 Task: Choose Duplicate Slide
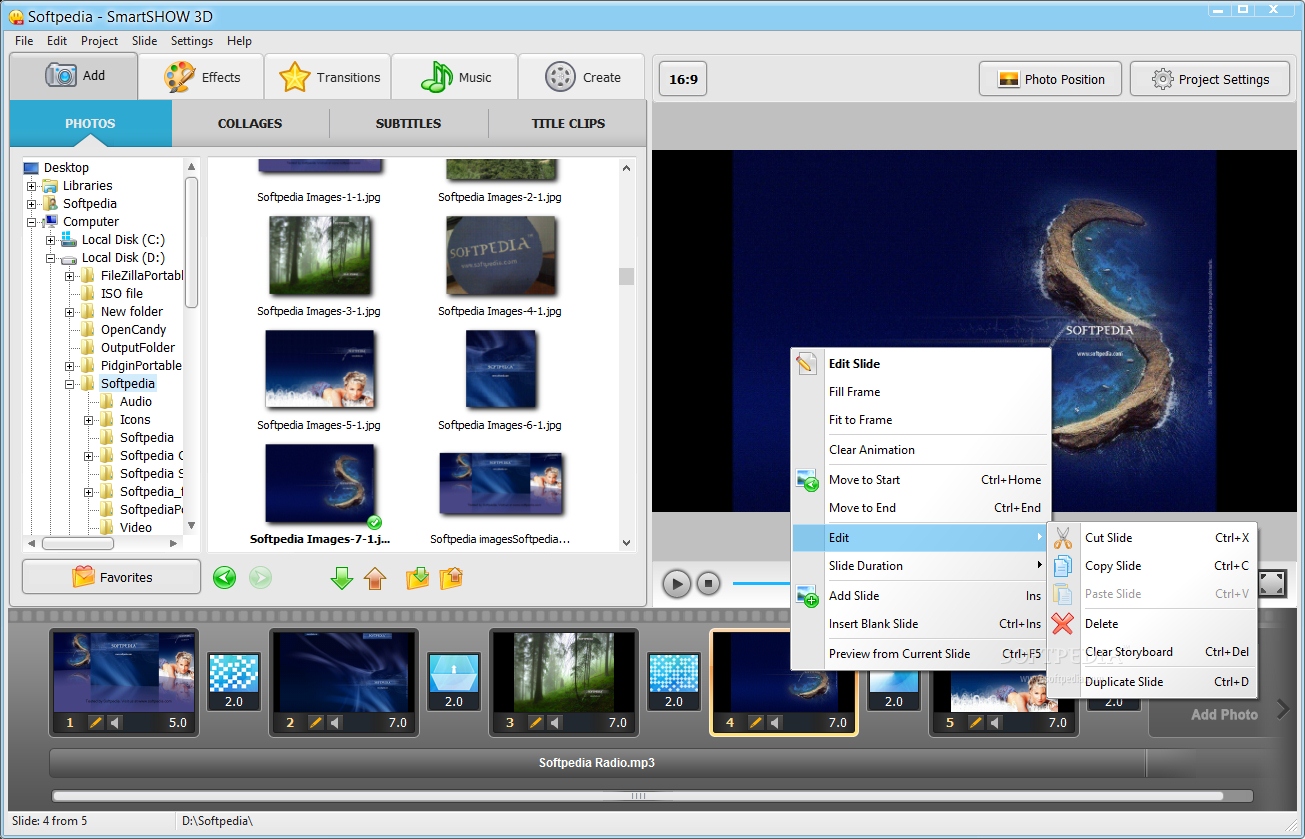[1152, 682]
